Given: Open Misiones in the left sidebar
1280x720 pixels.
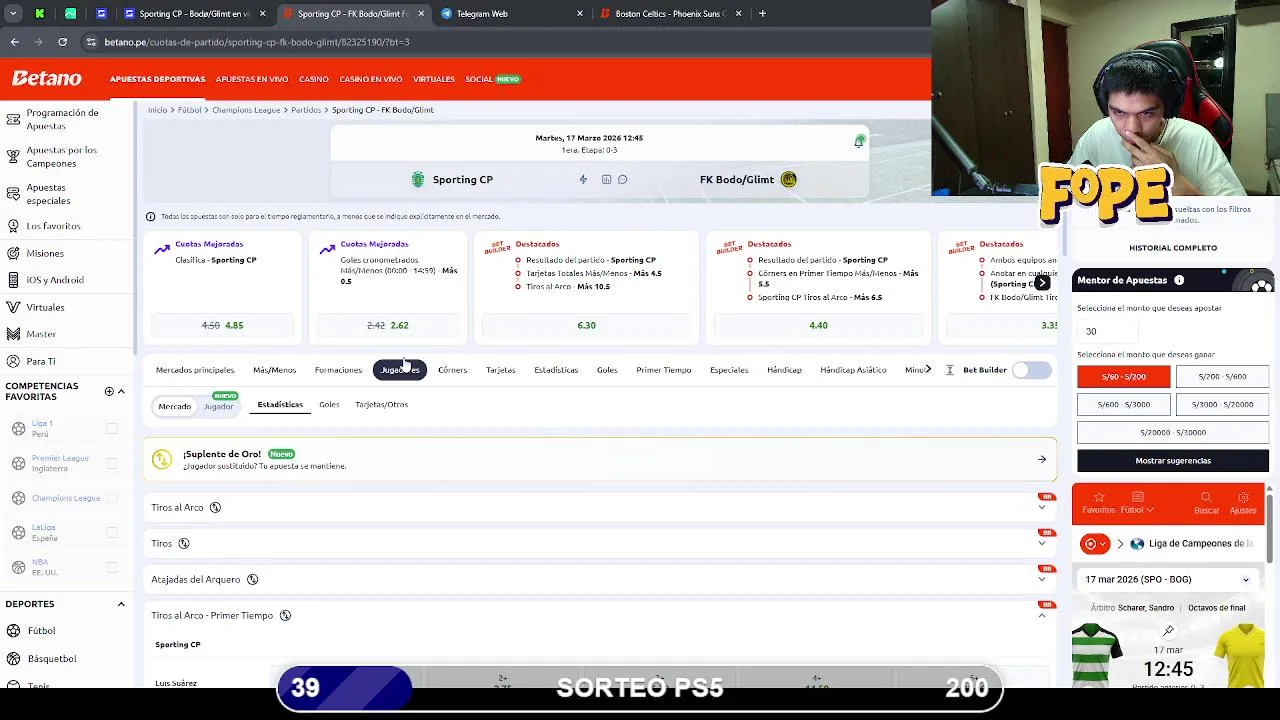Looking at the screenshot, I should pos(45,253).
